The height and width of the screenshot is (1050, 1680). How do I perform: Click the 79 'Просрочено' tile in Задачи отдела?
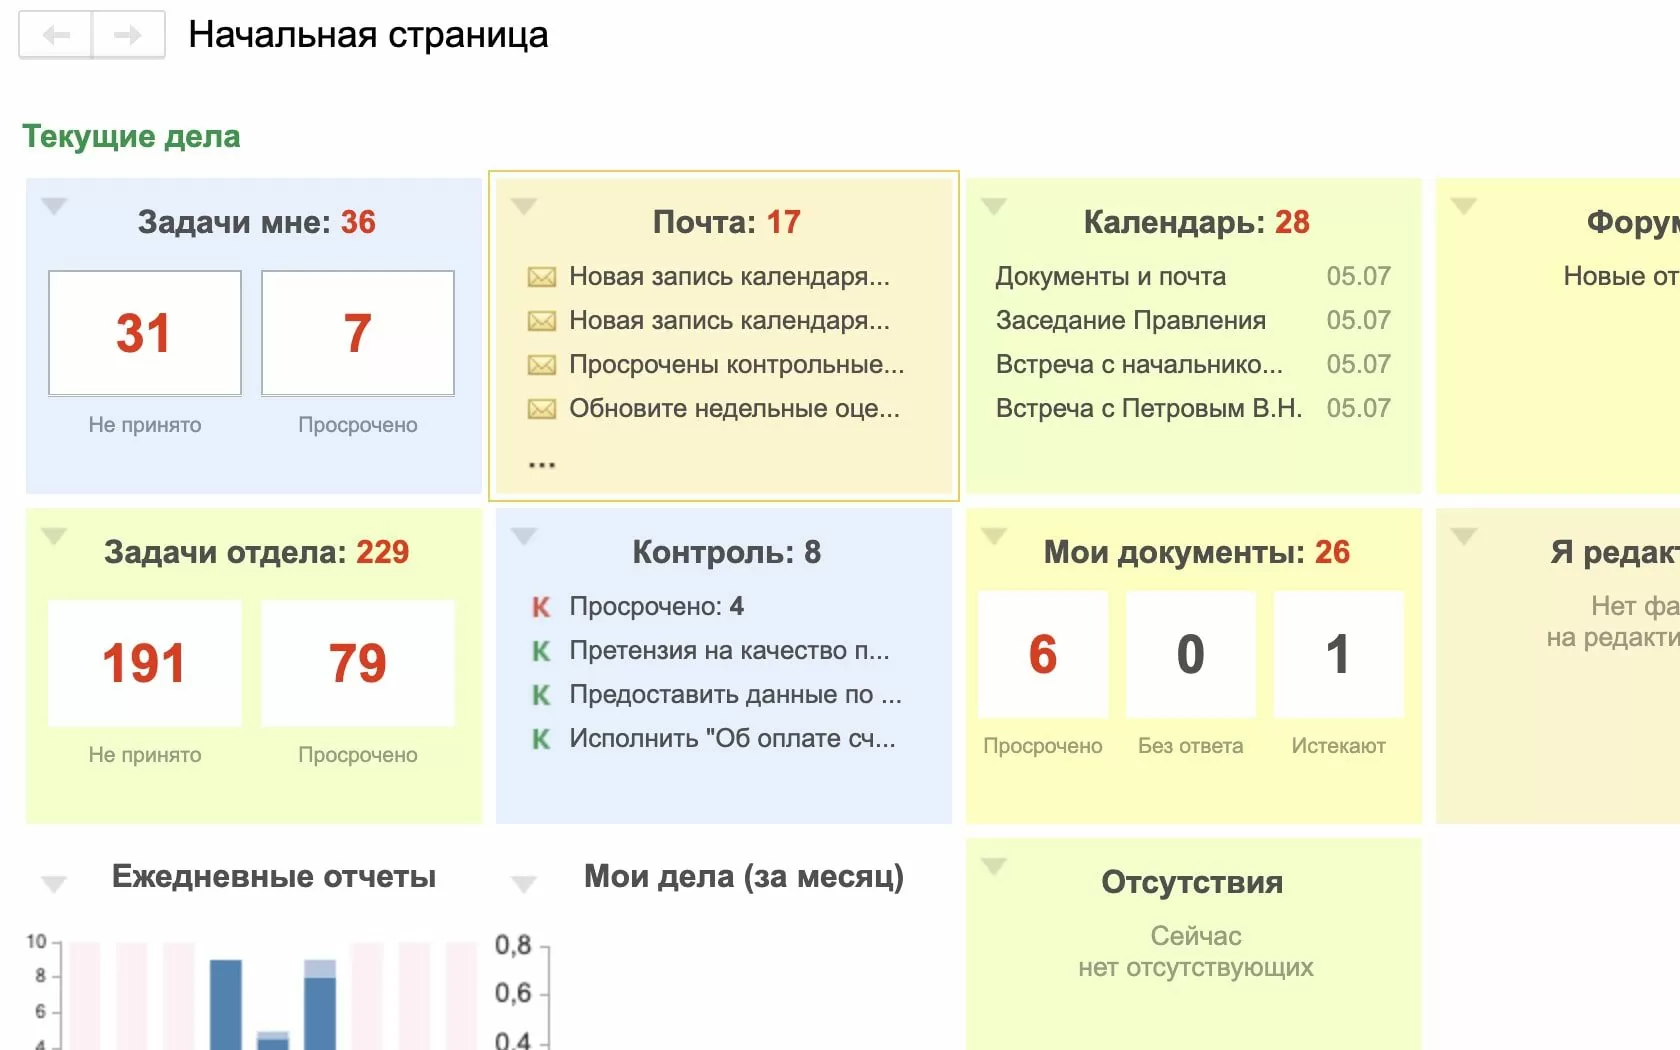click(358, 663)
